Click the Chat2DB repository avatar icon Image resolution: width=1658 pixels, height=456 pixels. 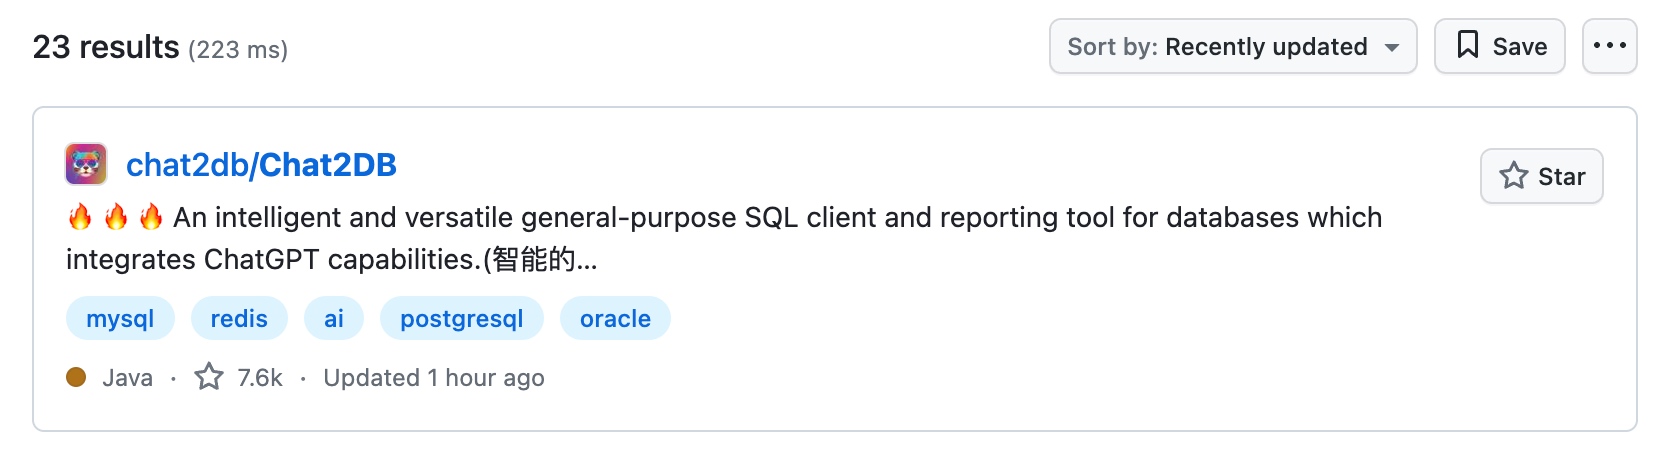[x=86, y=164]
